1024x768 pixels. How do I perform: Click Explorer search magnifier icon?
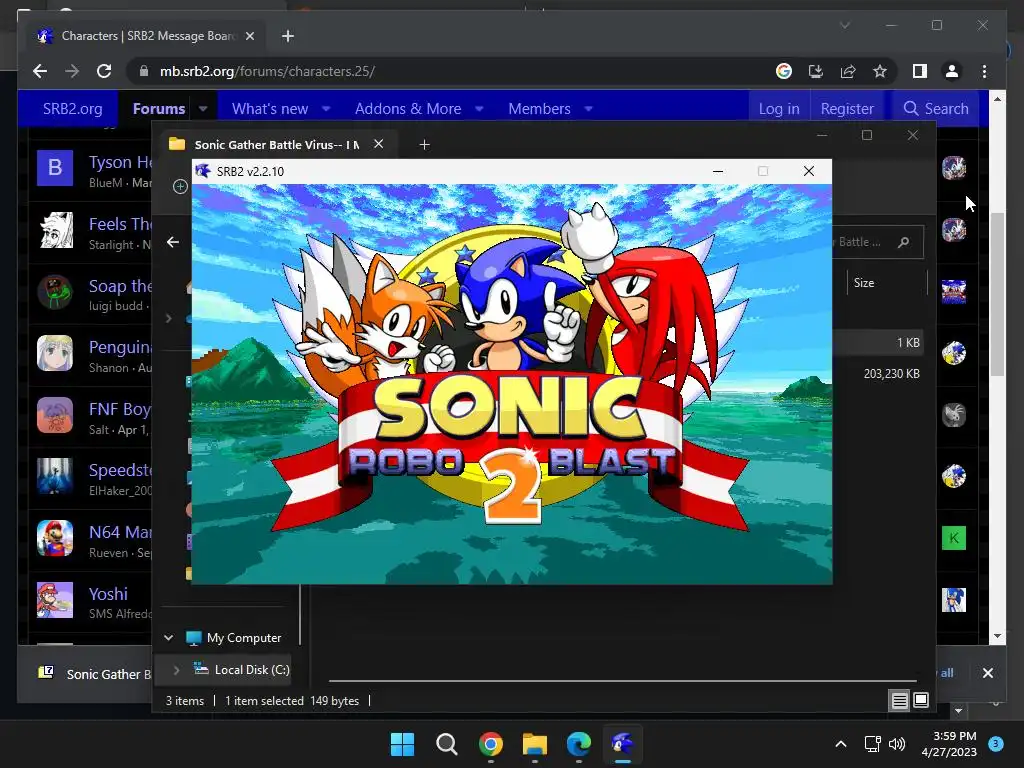[x=903, y=242]
